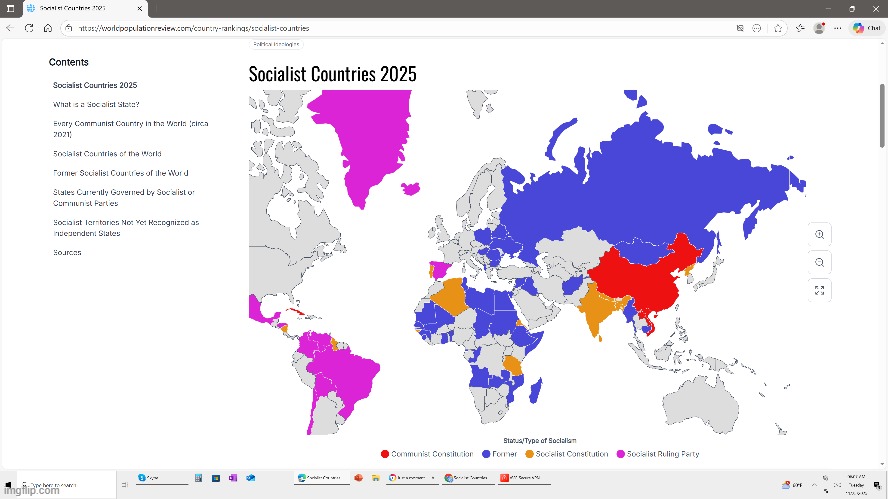This screenshot has width=888, height=499.
Task: Click the map zoom out button
Action: [x=819, y=262]
